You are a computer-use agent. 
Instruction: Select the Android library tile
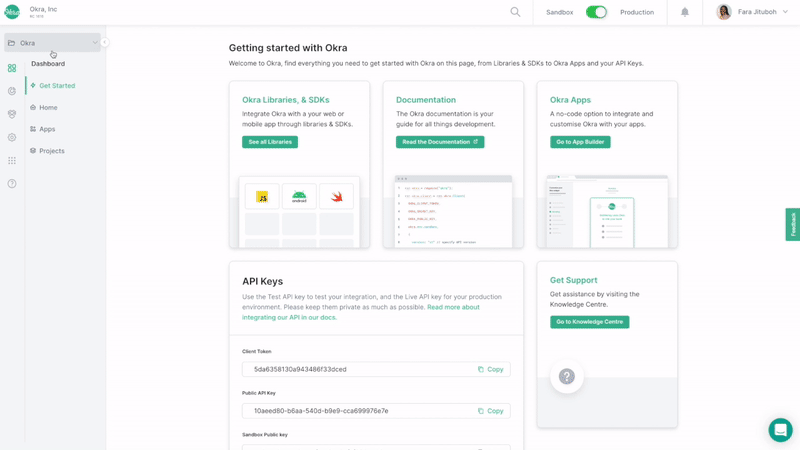(x=299, y=196)
